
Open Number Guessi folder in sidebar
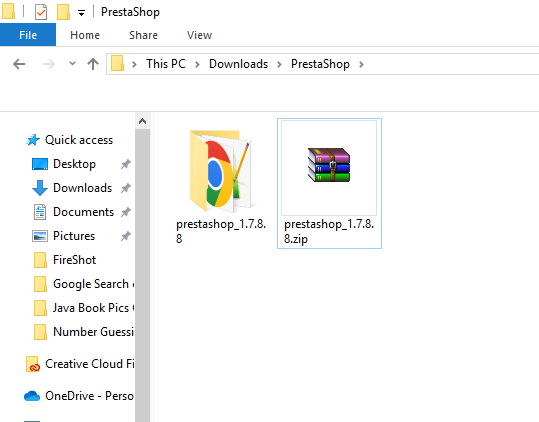[x=93, y=332]
